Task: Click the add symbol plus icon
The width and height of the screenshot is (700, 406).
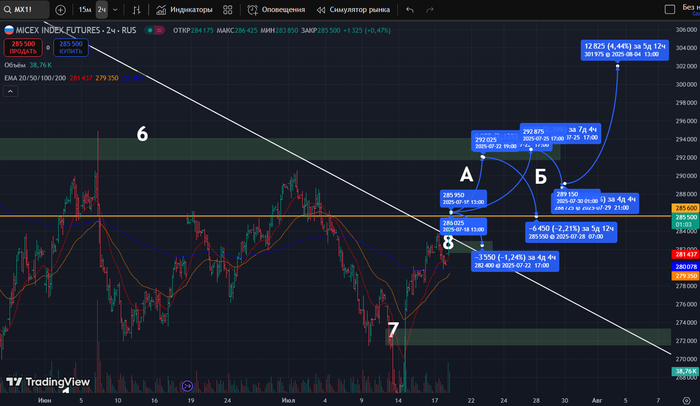Action: [61, 9]
